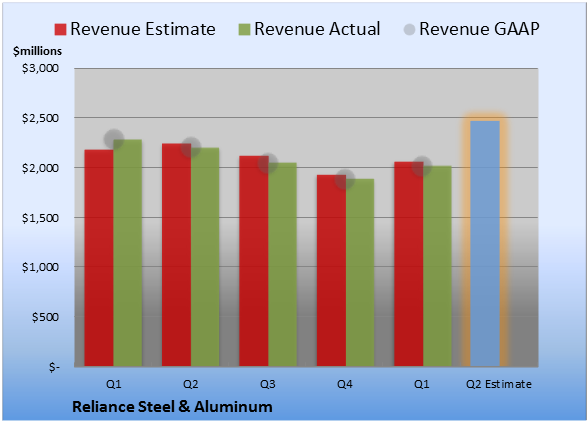The width and height of the screenshot is (588, 422).
Task: Click the '$2,000' axis value
Action: click(x=40, y=168)
